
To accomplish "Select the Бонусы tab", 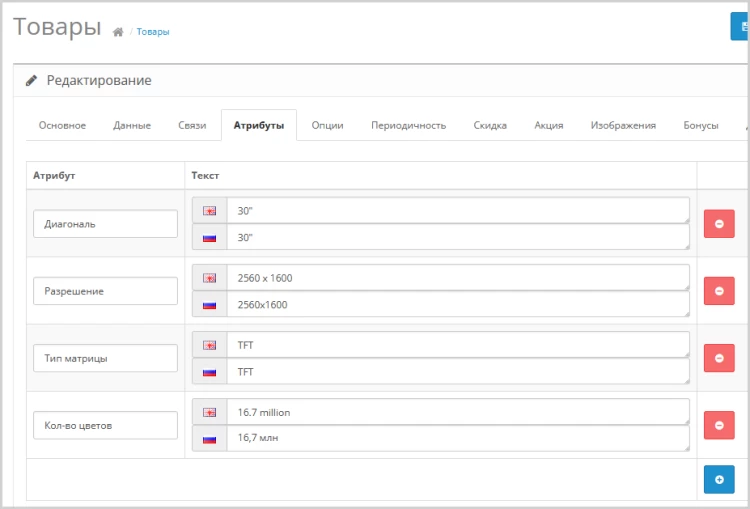I will point(701,125).
